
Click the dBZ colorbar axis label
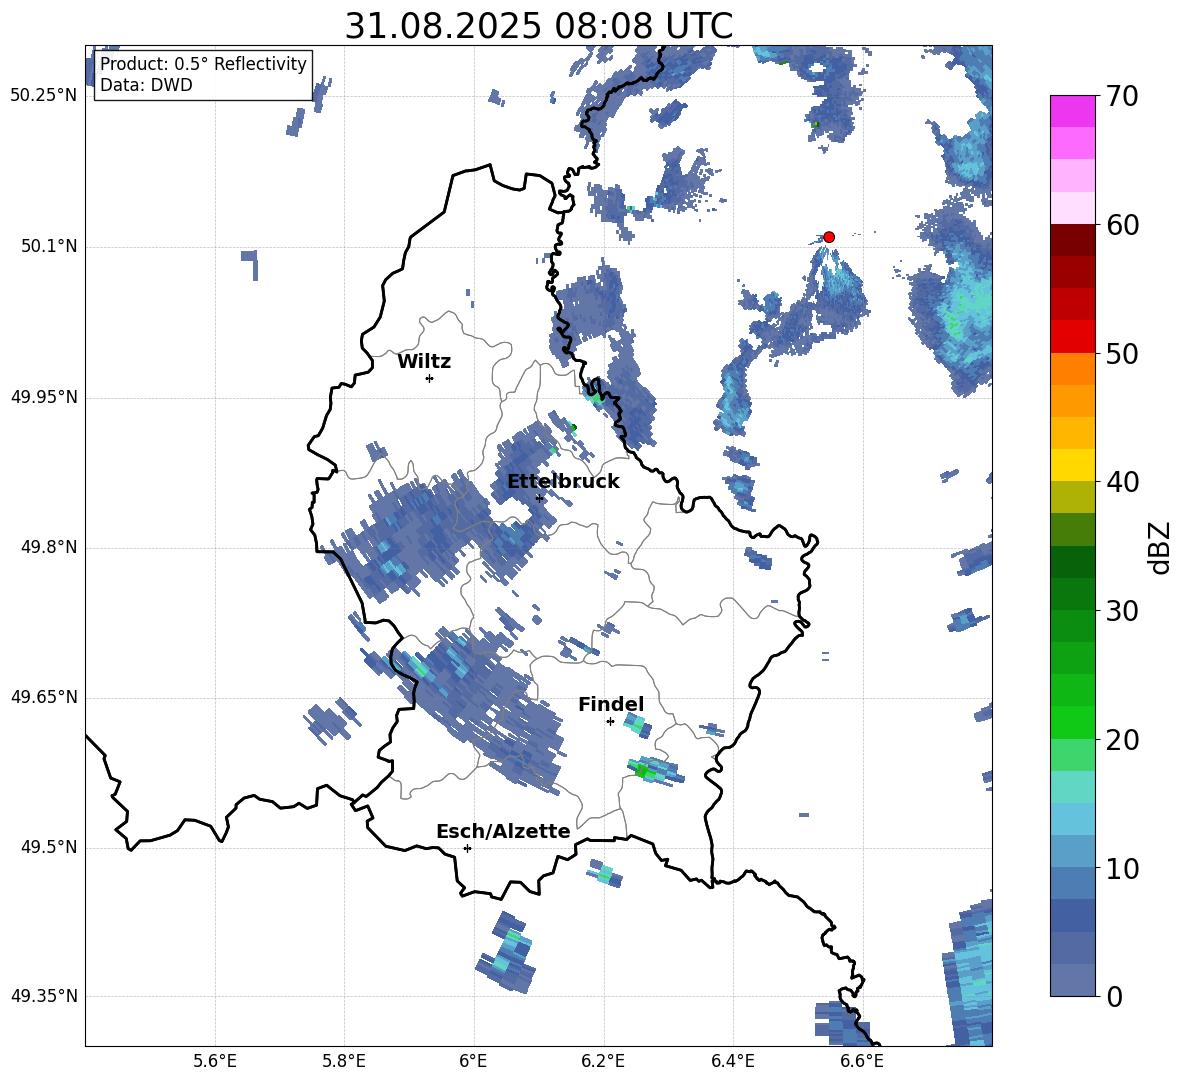pyautogui.click(x=1160, y=547)
